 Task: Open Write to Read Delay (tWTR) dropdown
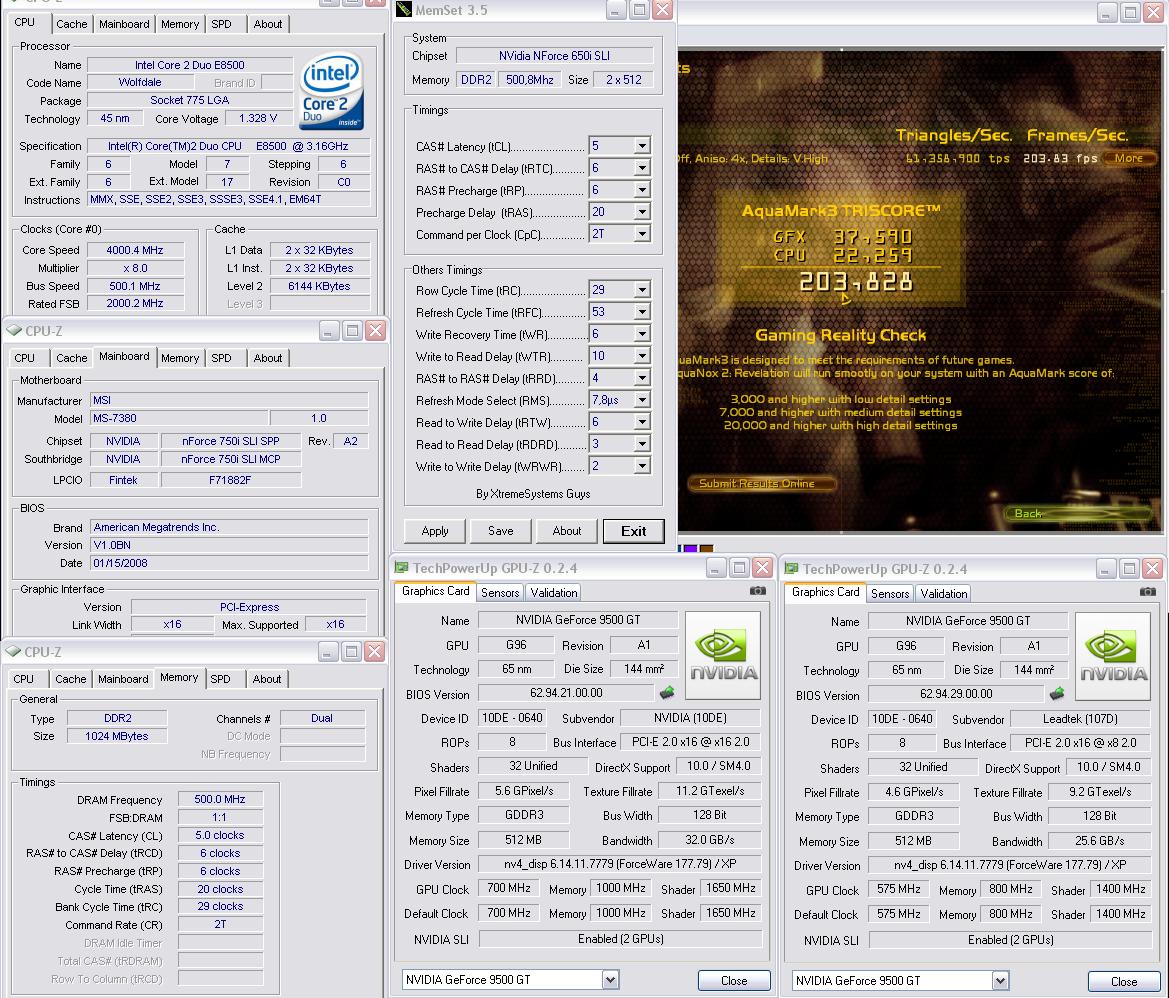(642, 356)
